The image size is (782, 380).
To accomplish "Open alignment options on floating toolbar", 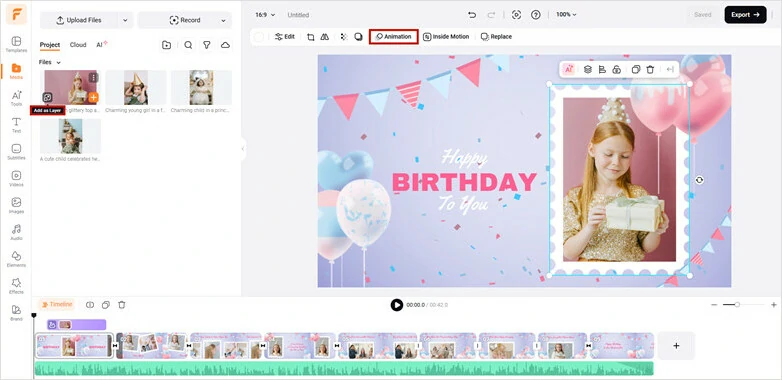I will (602, 69).
